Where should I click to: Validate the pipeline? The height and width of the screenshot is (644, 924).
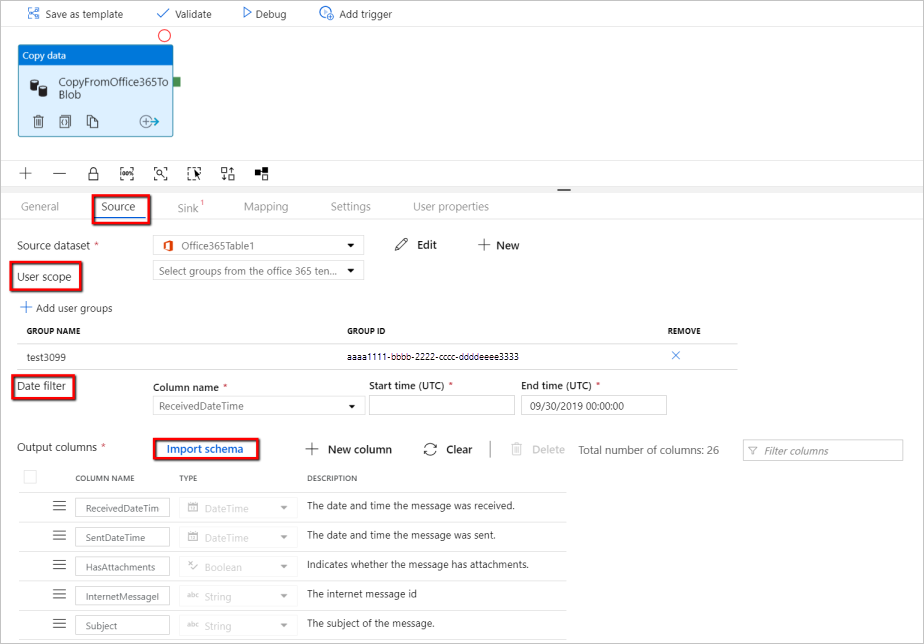click(x=183, y=13)
